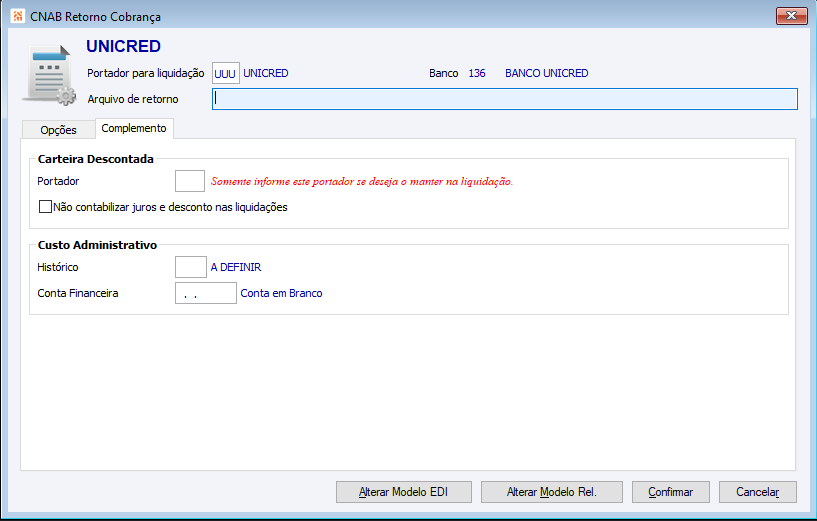Click the Histórico code field
Image resolution: width=817 pixels, height=521 pixels.
click(x=191, y=267)
